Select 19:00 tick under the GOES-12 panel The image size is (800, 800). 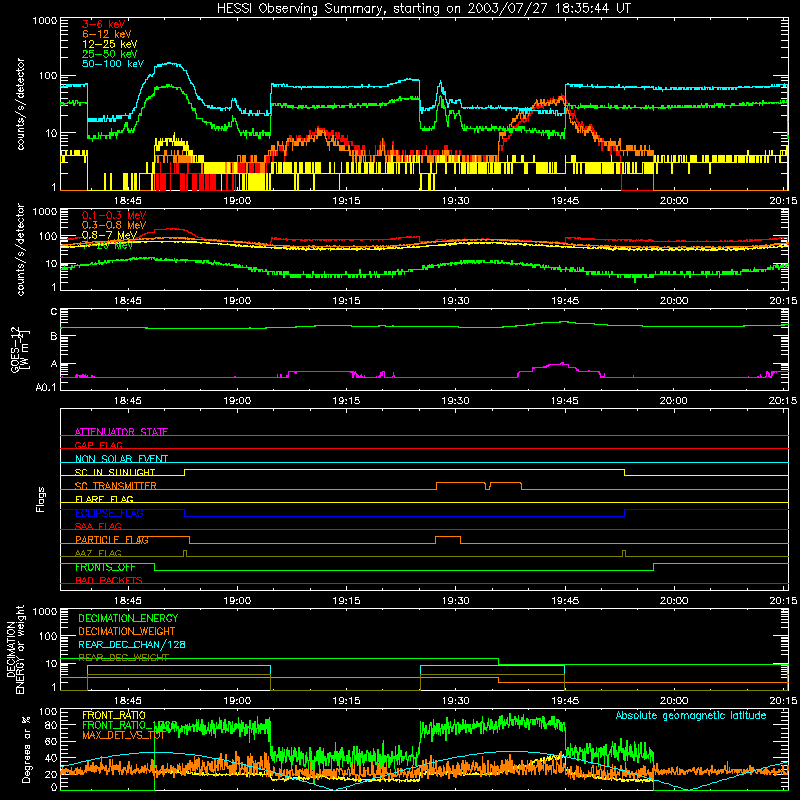(x=237, y=401)
